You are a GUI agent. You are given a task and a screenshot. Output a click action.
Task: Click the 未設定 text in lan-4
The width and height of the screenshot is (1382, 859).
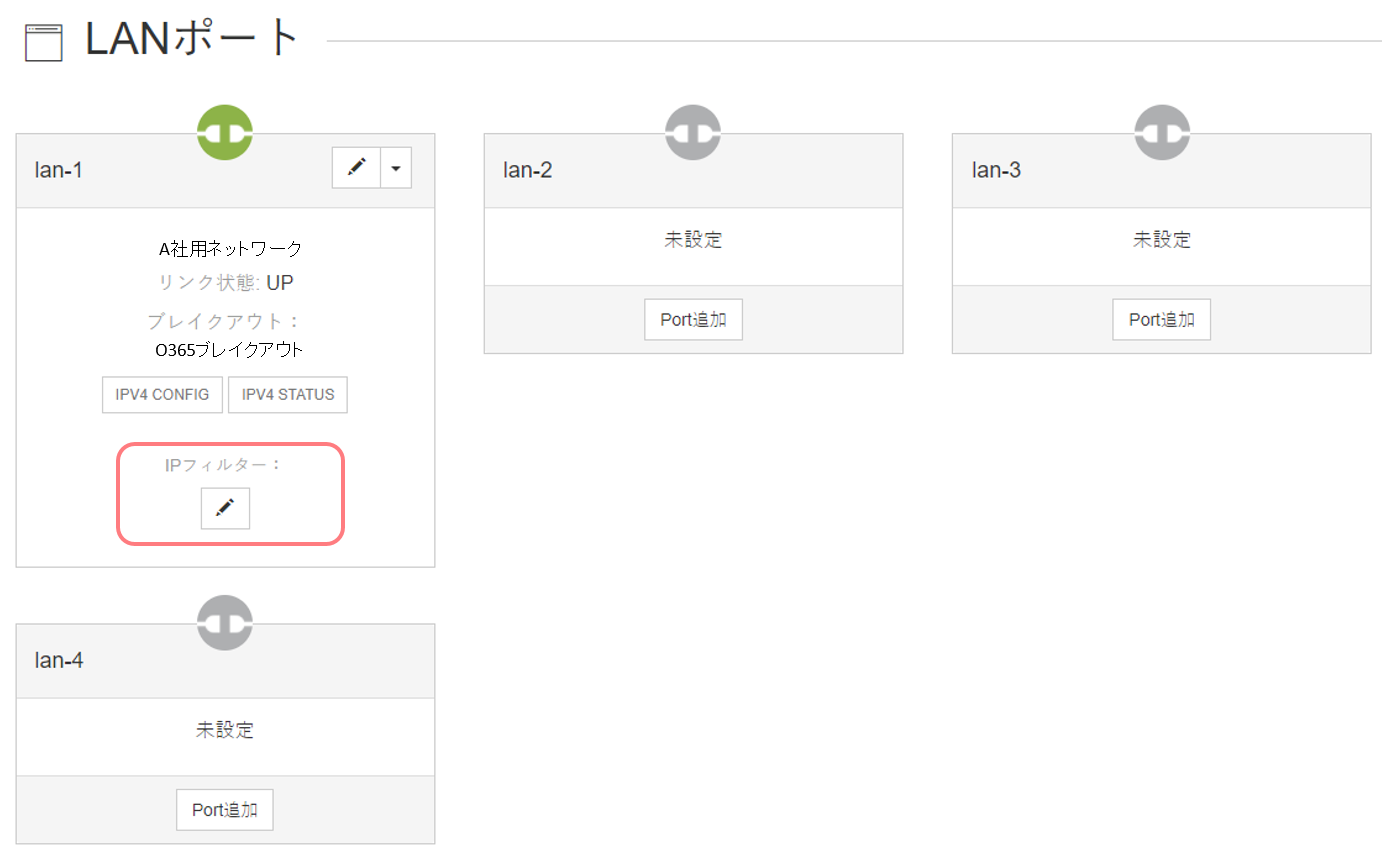point(225,730)
